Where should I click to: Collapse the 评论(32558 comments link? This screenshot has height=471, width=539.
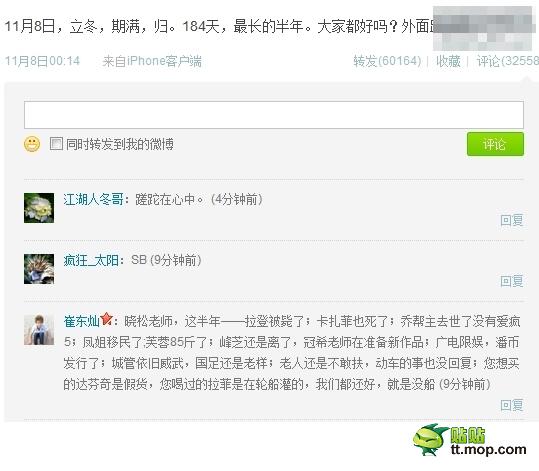point(507,61)
